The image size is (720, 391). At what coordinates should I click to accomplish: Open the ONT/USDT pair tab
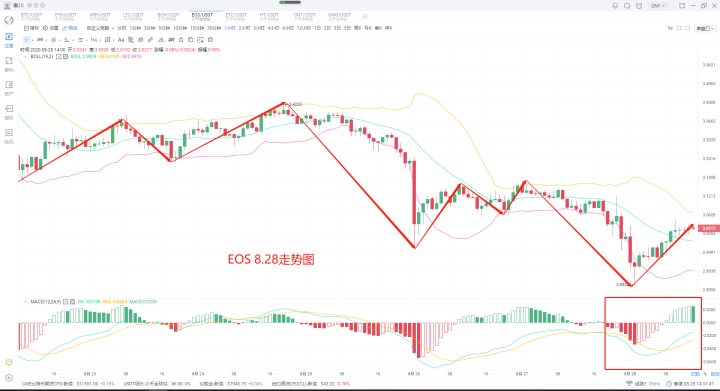(304, 17)
